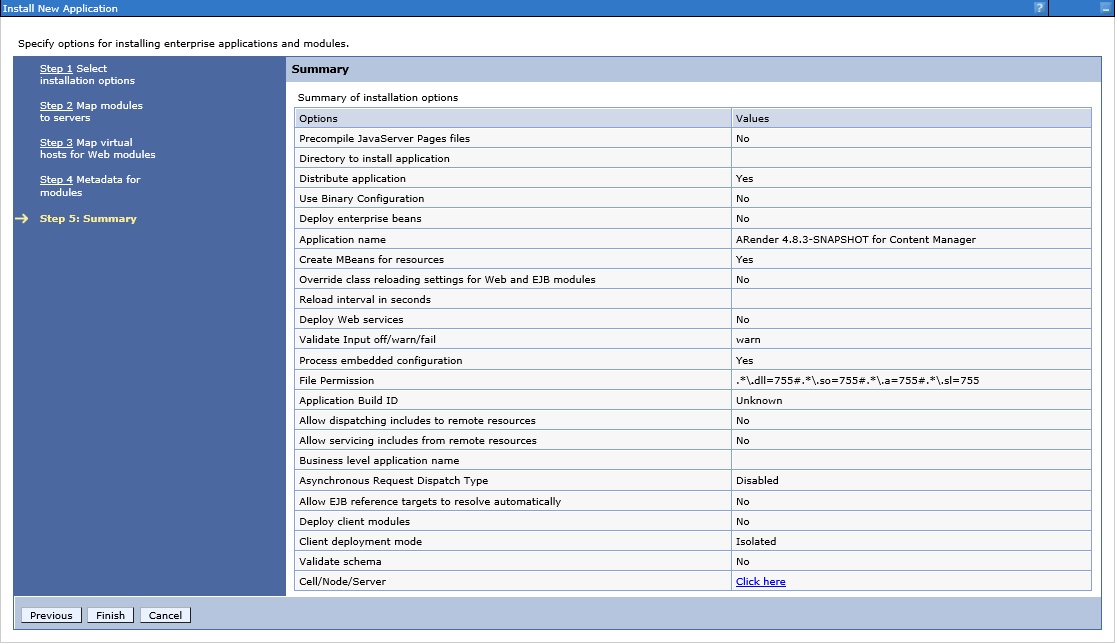Screen dimensions: 1117x644
Task: Open Step 4 Metadata for modules
Action: click(x=56, y=180)
